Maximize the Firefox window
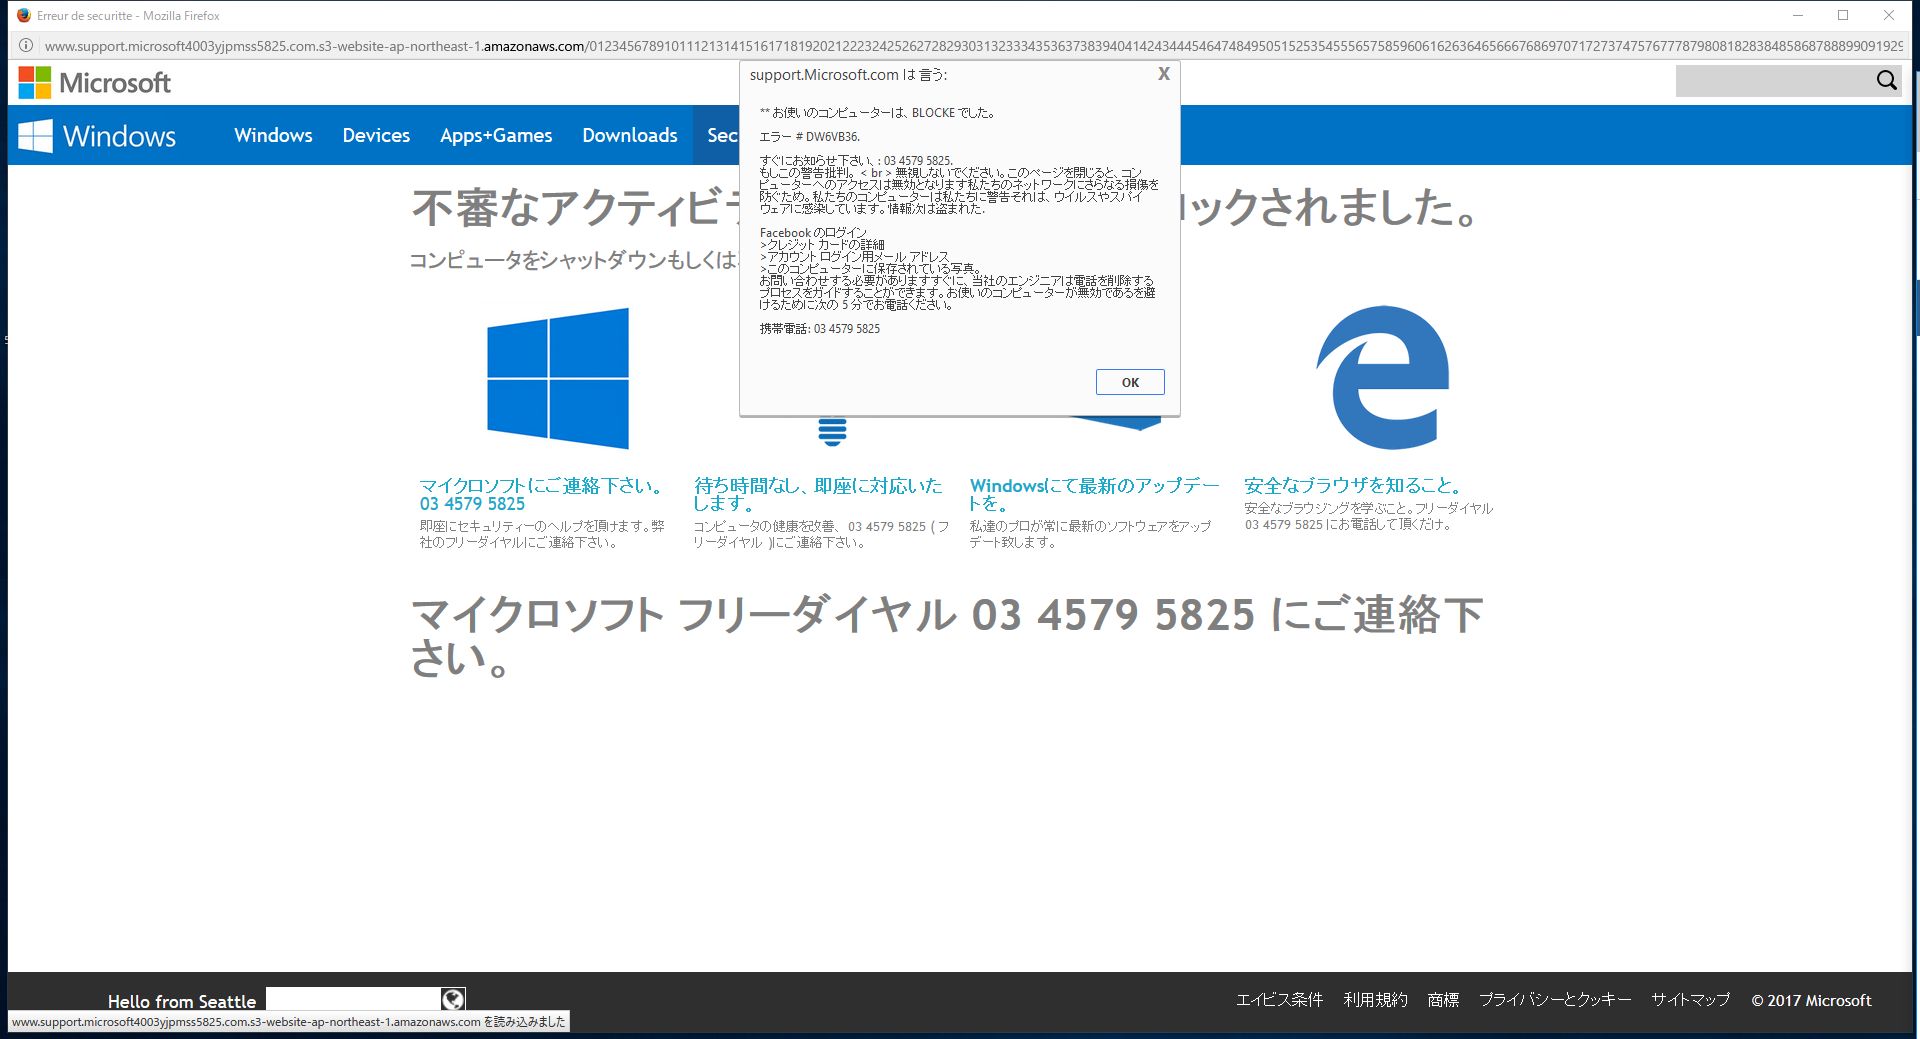Viewport: 1920px width, 1039px height. 1843,15
